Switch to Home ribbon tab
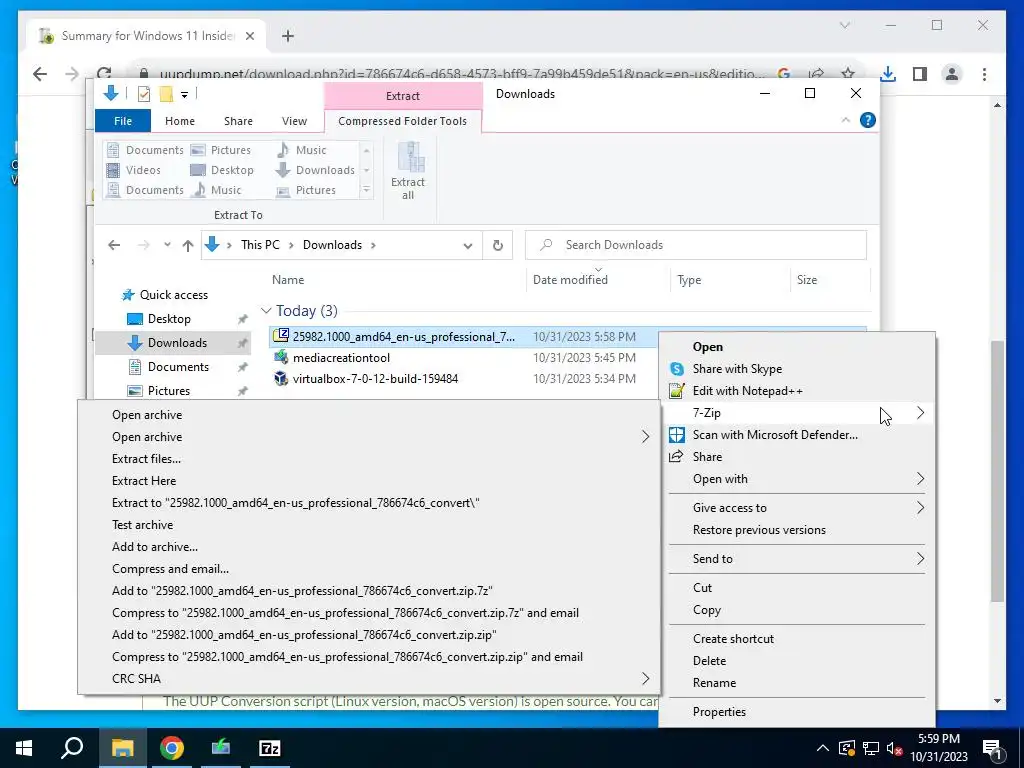The height and width of the screenshot is (768, 1024). tap(180, 121)
